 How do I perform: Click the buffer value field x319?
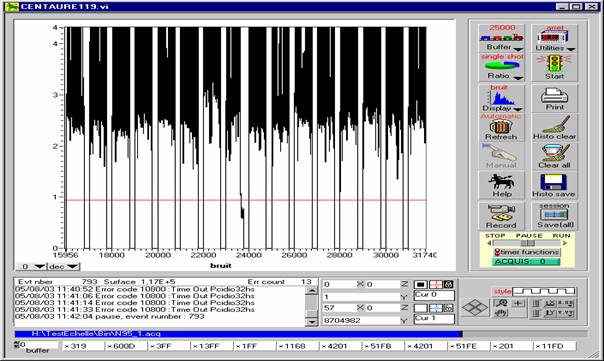(83, 346)
